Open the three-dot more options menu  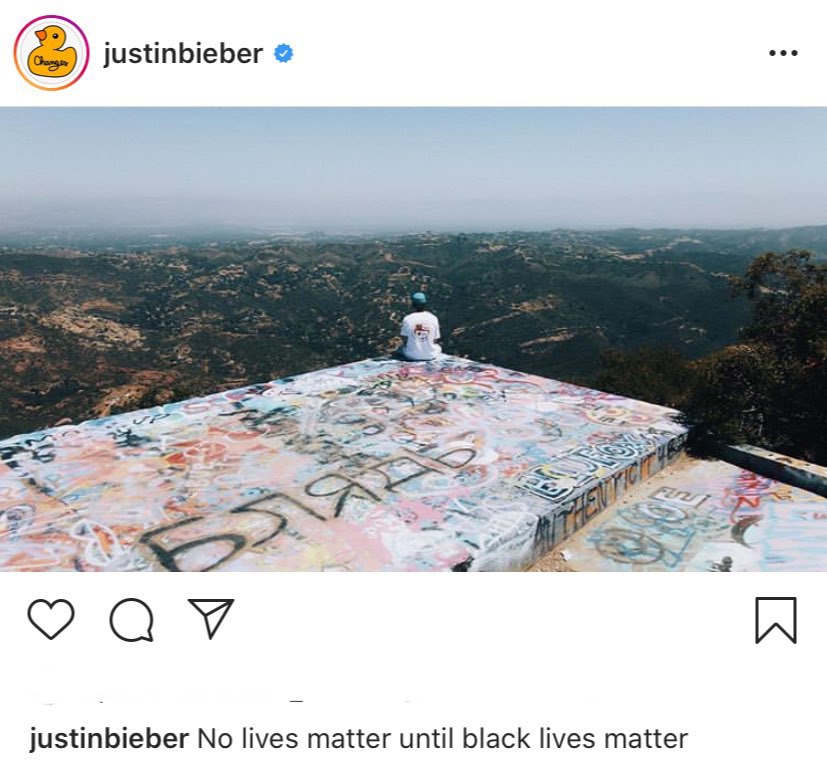point(783,53)
